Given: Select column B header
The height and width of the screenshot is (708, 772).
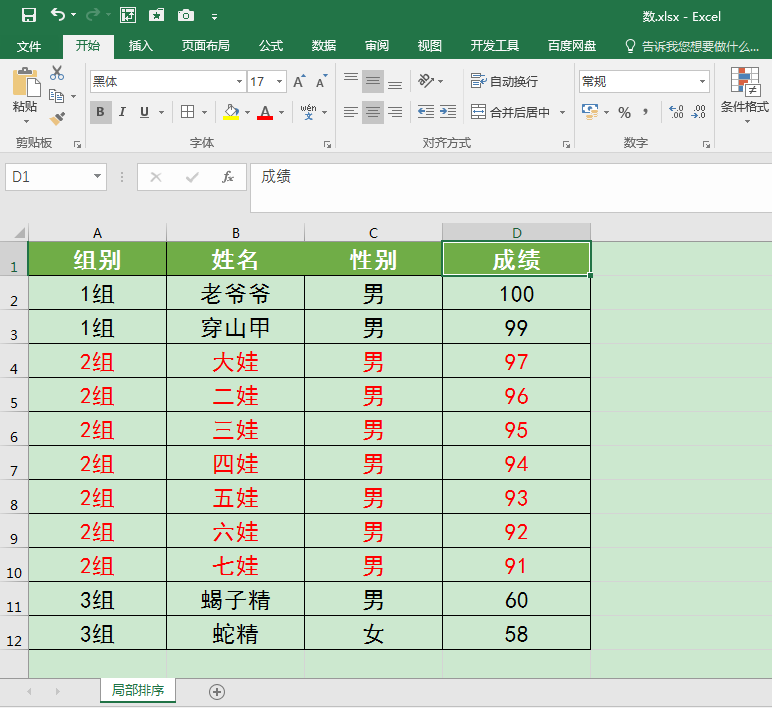Looking at the screenshot, I should click(x=236, y=232).
